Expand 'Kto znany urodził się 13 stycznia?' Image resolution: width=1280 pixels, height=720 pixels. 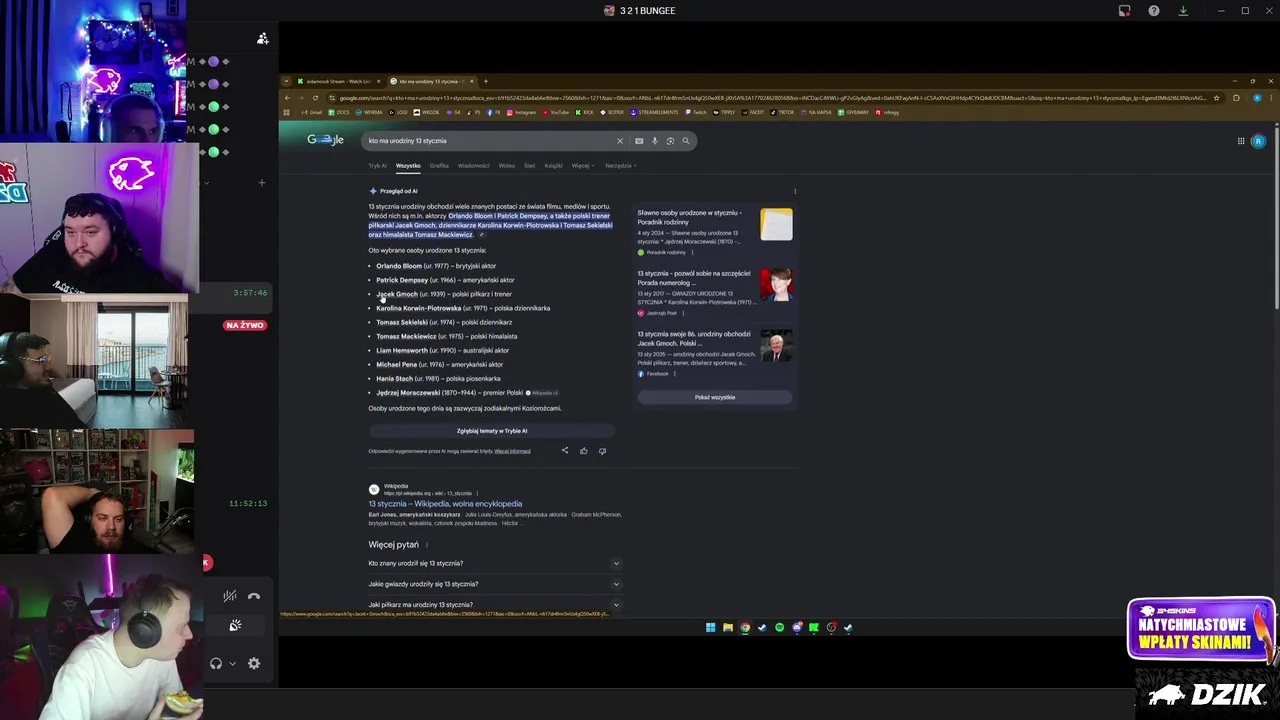point(495,563)
